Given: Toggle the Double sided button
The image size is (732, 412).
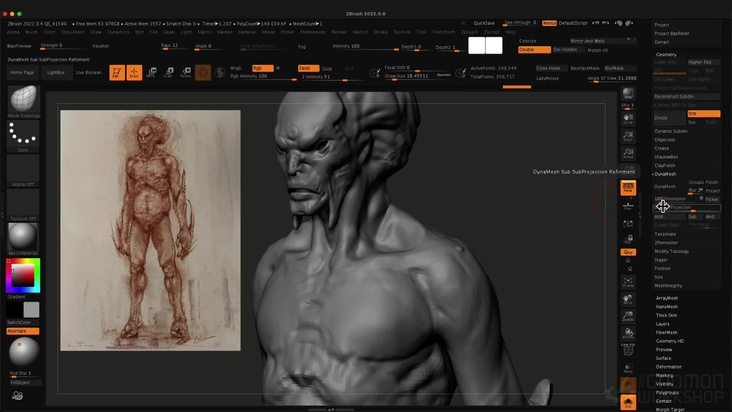Looking at the screenshot, I should click(x=534, y=49).
